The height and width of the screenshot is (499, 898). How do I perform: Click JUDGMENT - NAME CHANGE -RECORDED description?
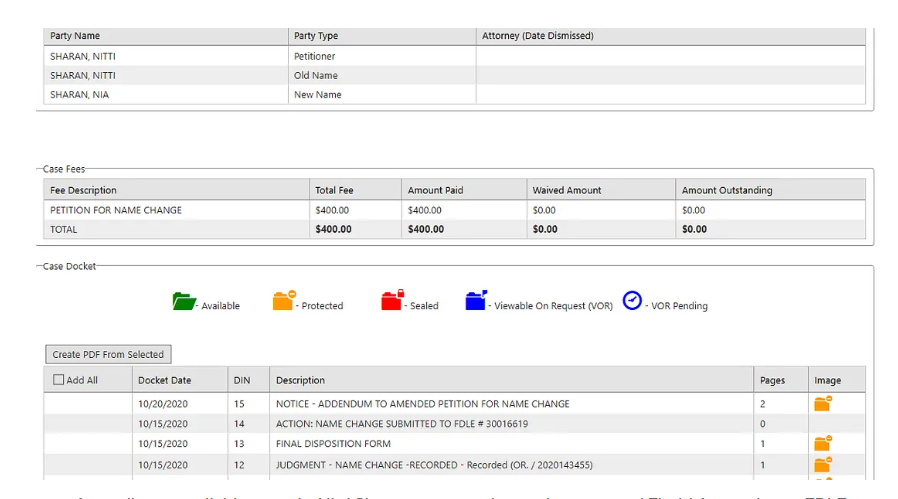coord(434,465)
